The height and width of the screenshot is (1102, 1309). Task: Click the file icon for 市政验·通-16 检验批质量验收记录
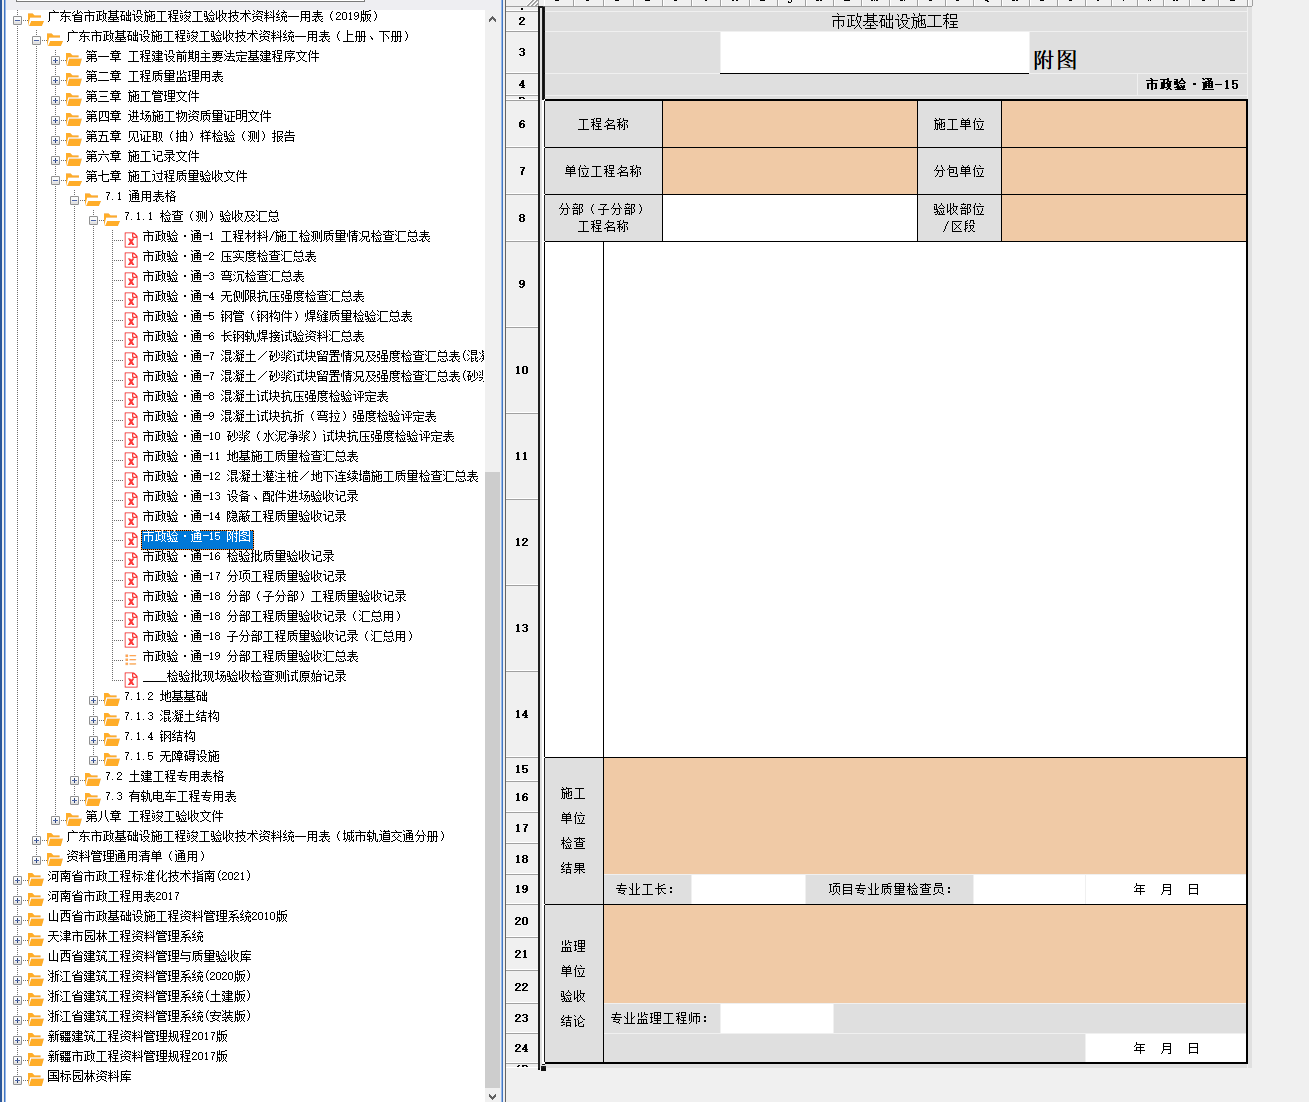click(x=131, y=558)
